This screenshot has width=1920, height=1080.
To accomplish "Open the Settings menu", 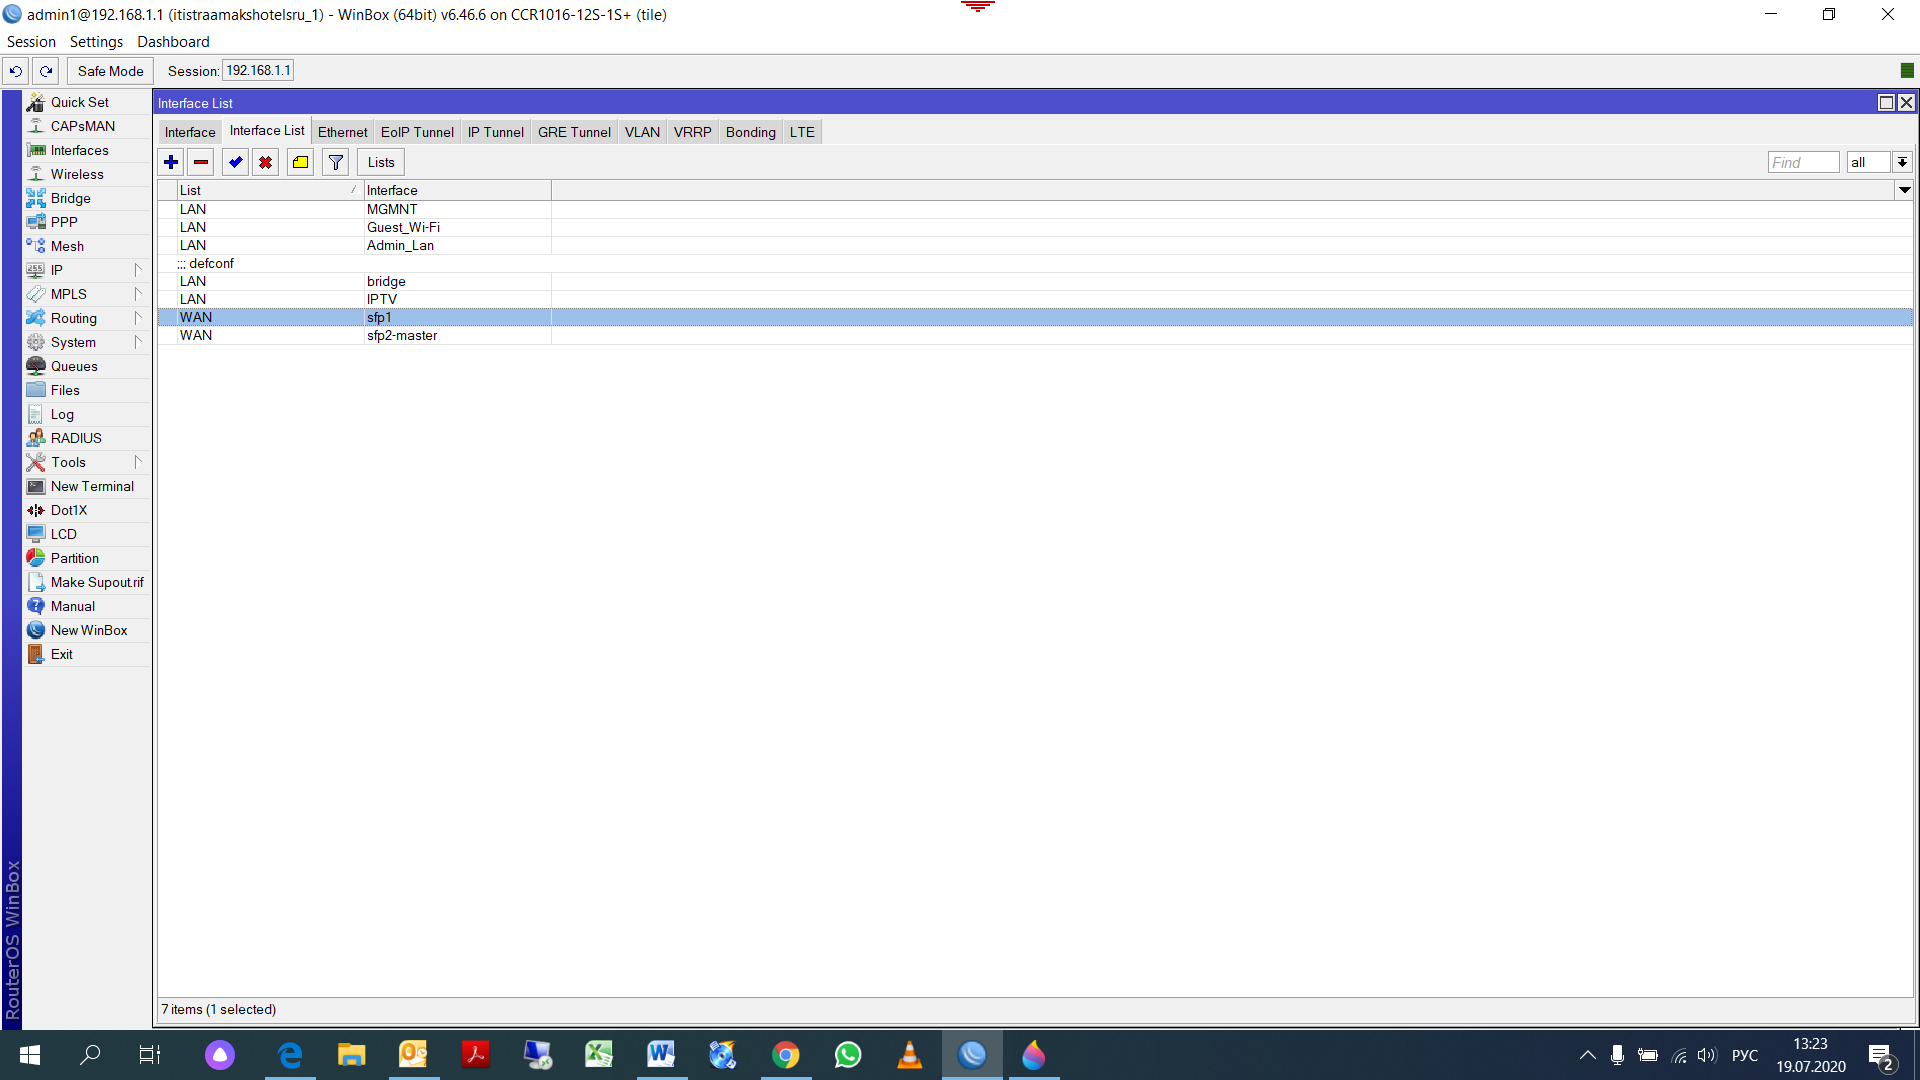I will coord(96,42).
